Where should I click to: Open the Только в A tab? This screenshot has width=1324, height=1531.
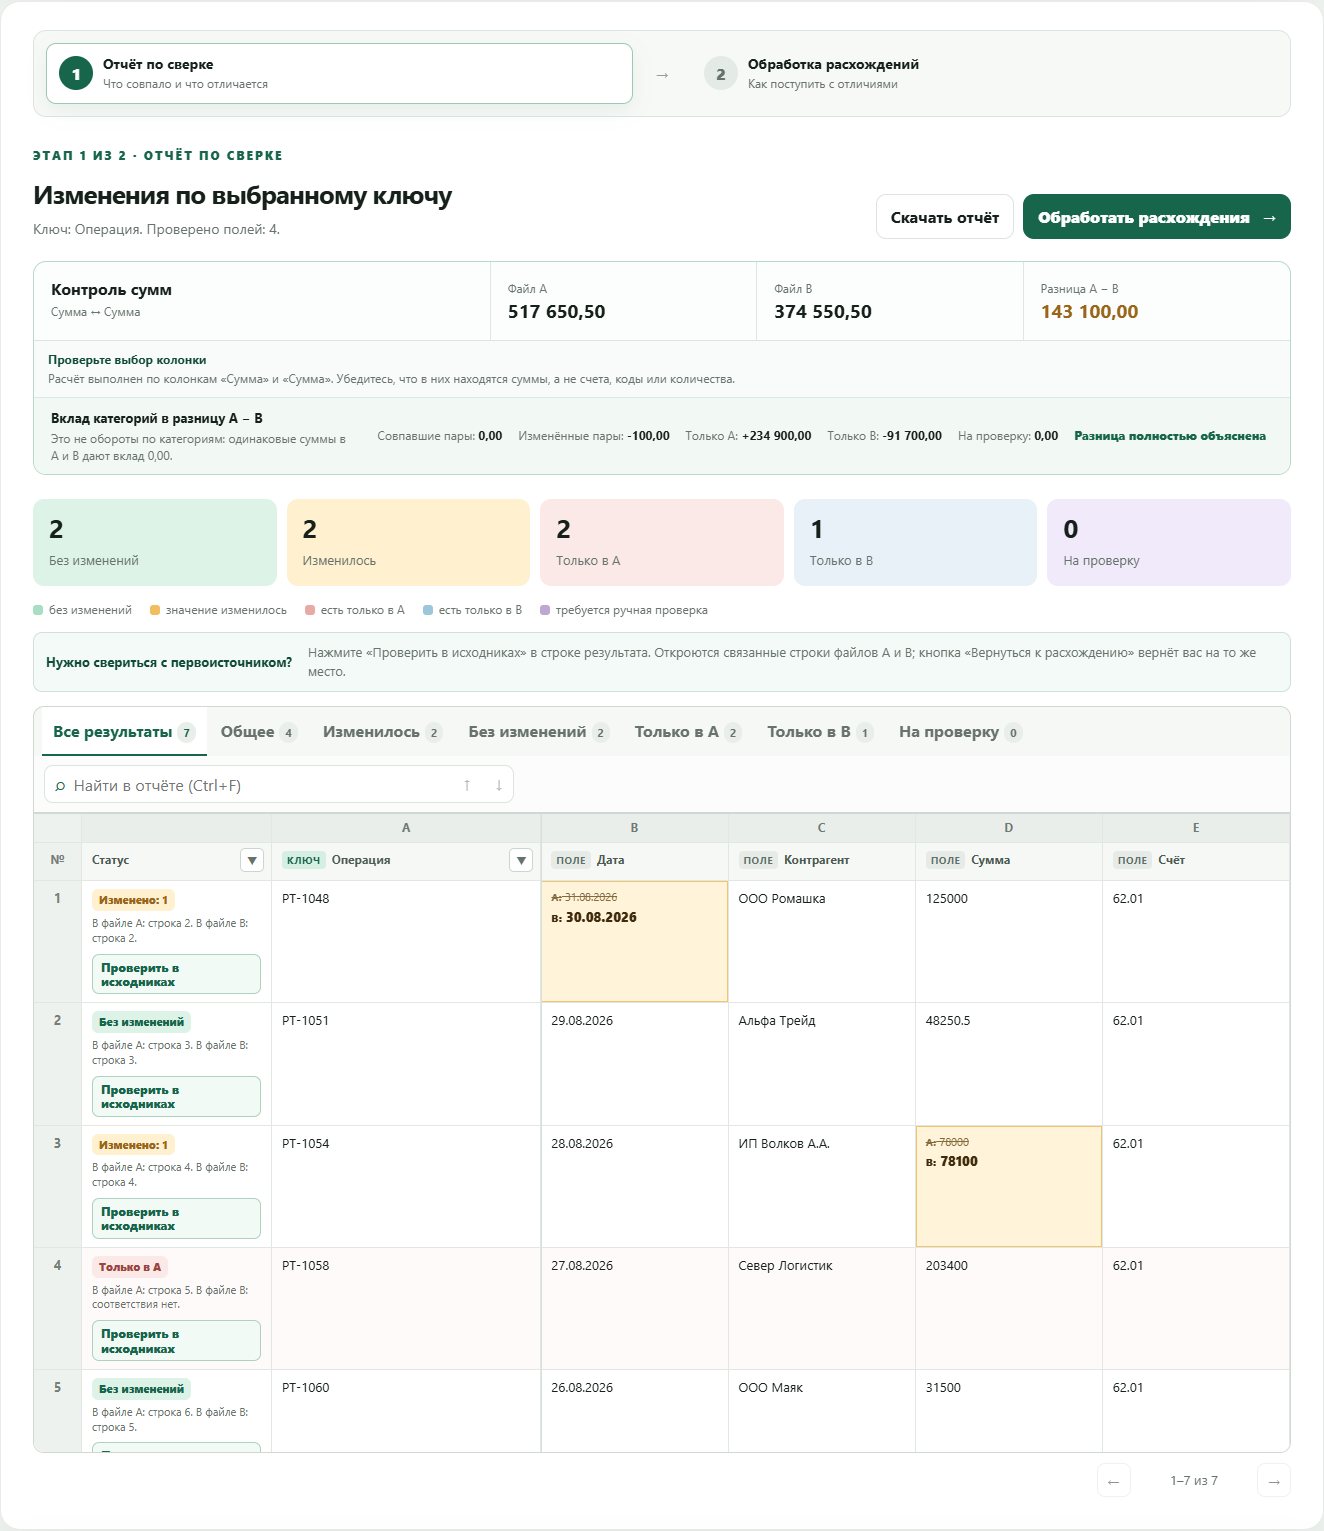coord(687,732)
